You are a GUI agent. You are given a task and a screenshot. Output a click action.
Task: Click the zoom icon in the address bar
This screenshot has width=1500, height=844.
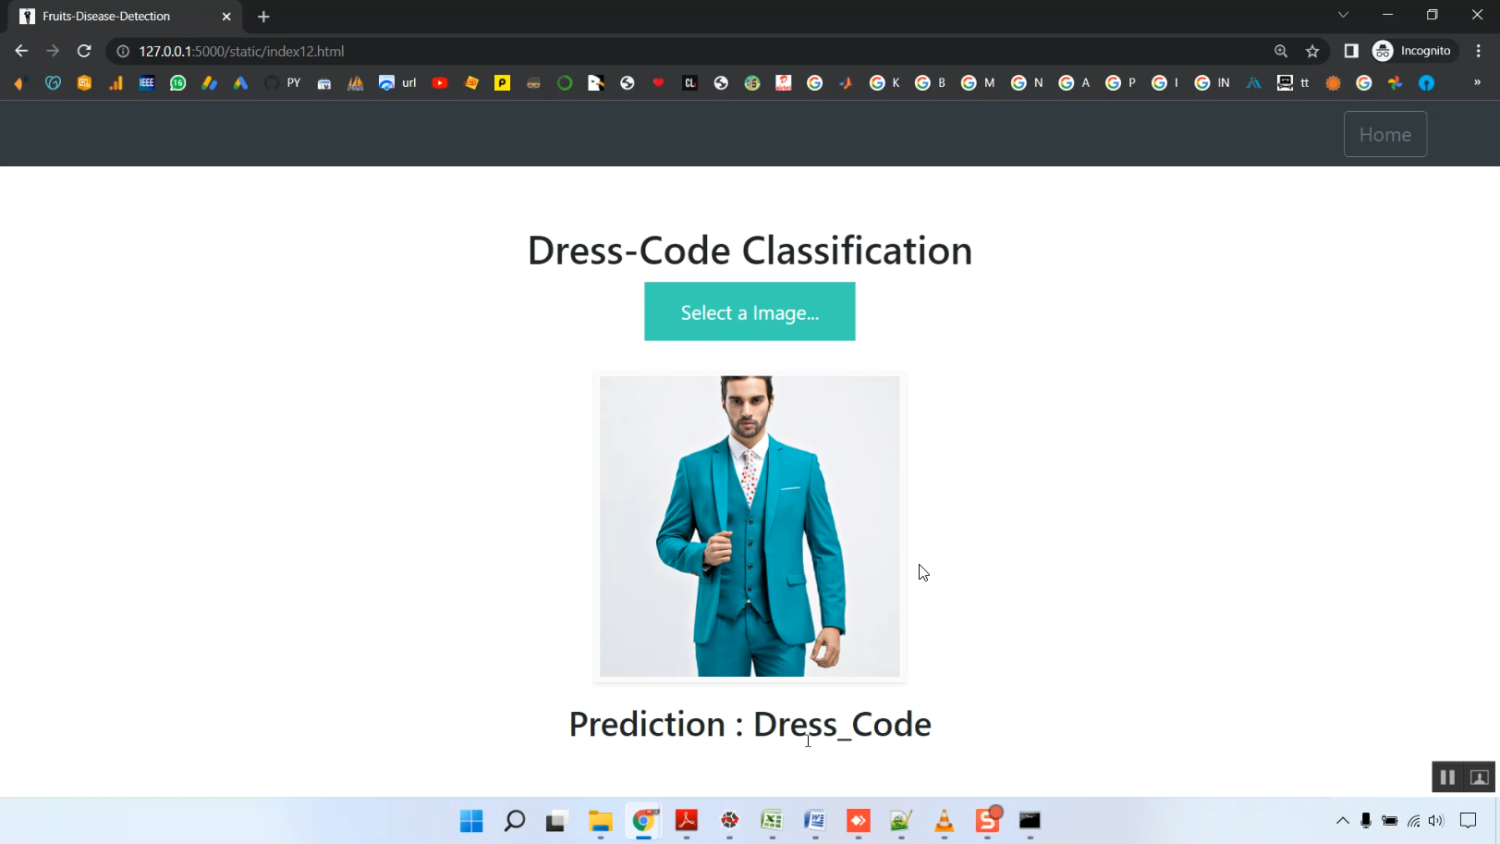pos(1281,51)
